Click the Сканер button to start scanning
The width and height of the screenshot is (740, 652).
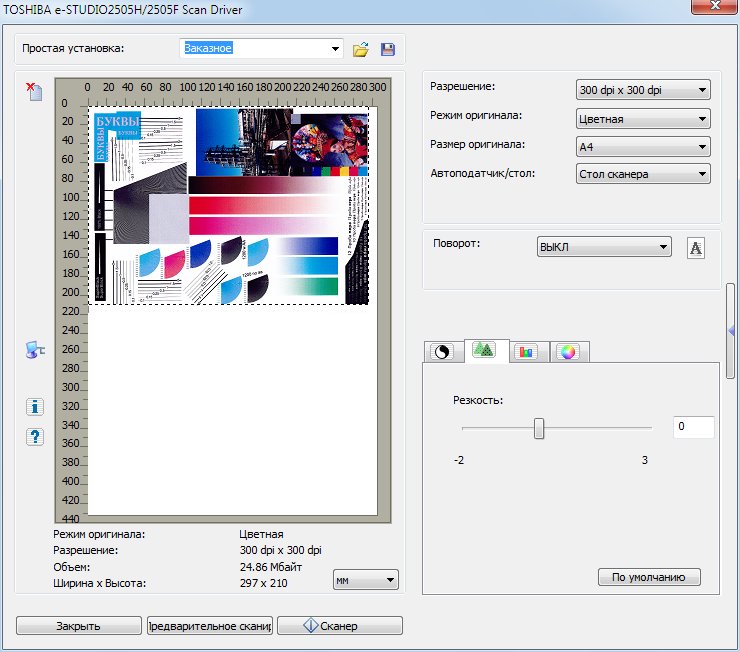tap(340, 626)
